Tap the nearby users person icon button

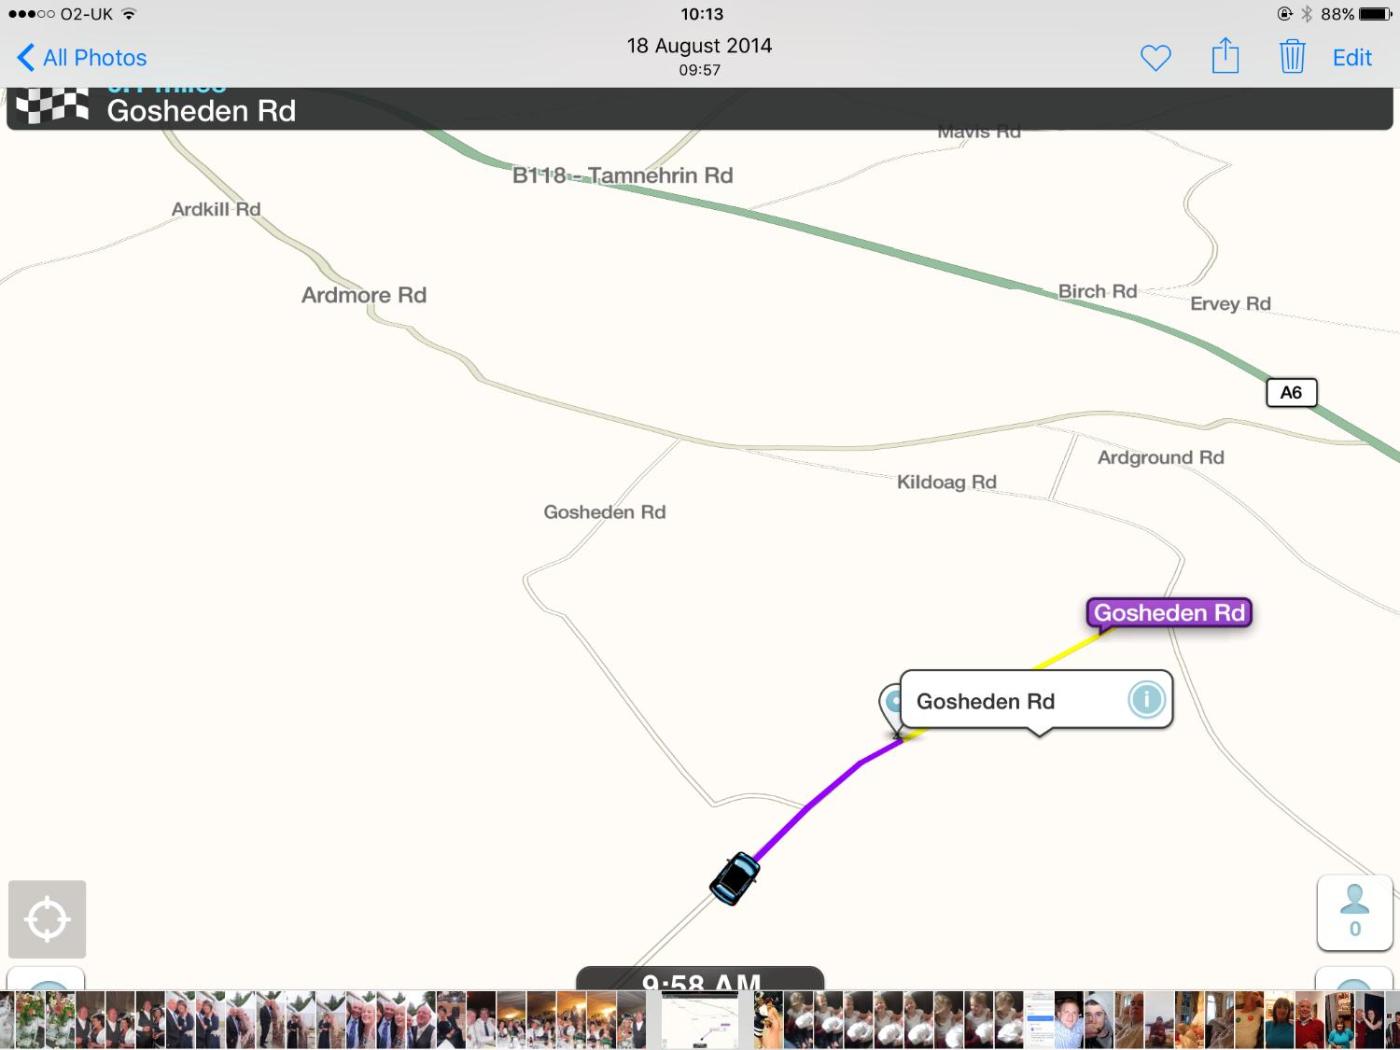pyautogui.click(x=1354, y=912)
